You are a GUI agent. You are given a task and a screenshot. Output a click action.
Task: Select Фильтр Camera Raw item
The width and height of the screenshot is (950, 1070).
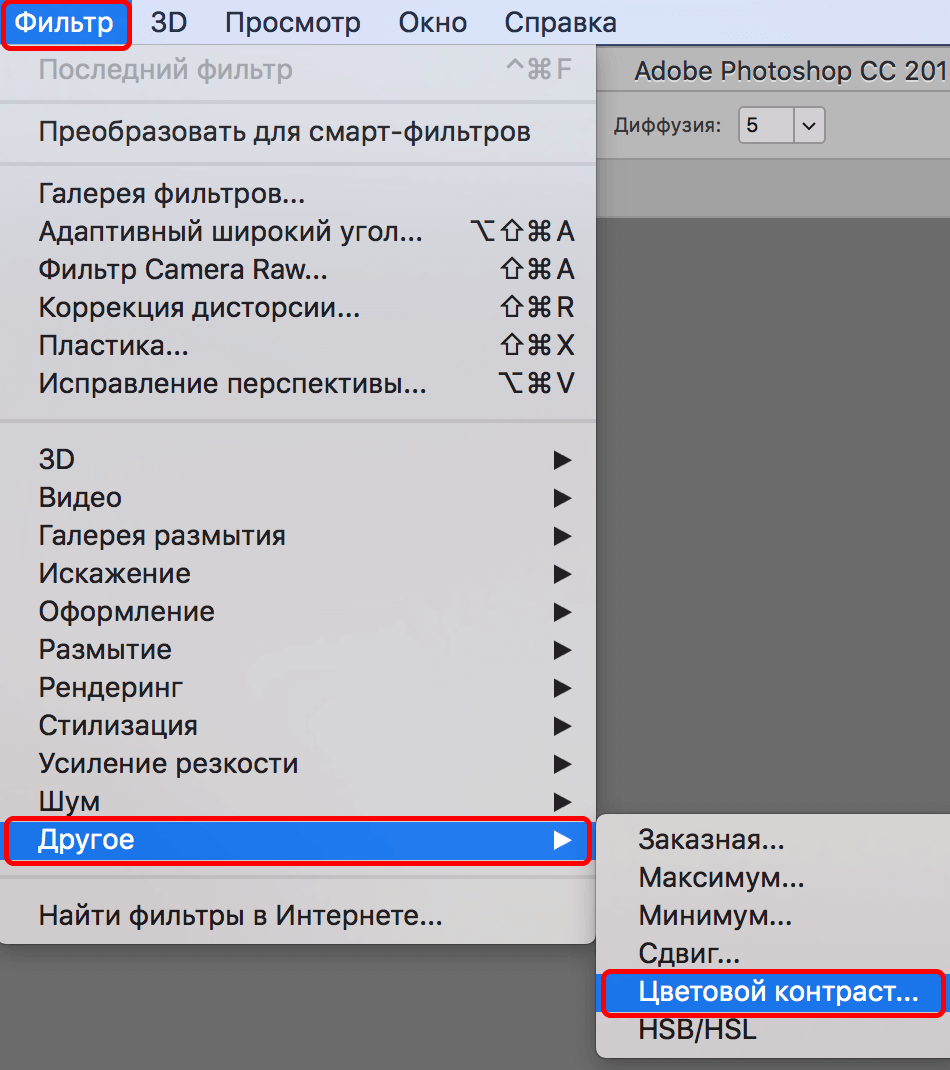183,270
